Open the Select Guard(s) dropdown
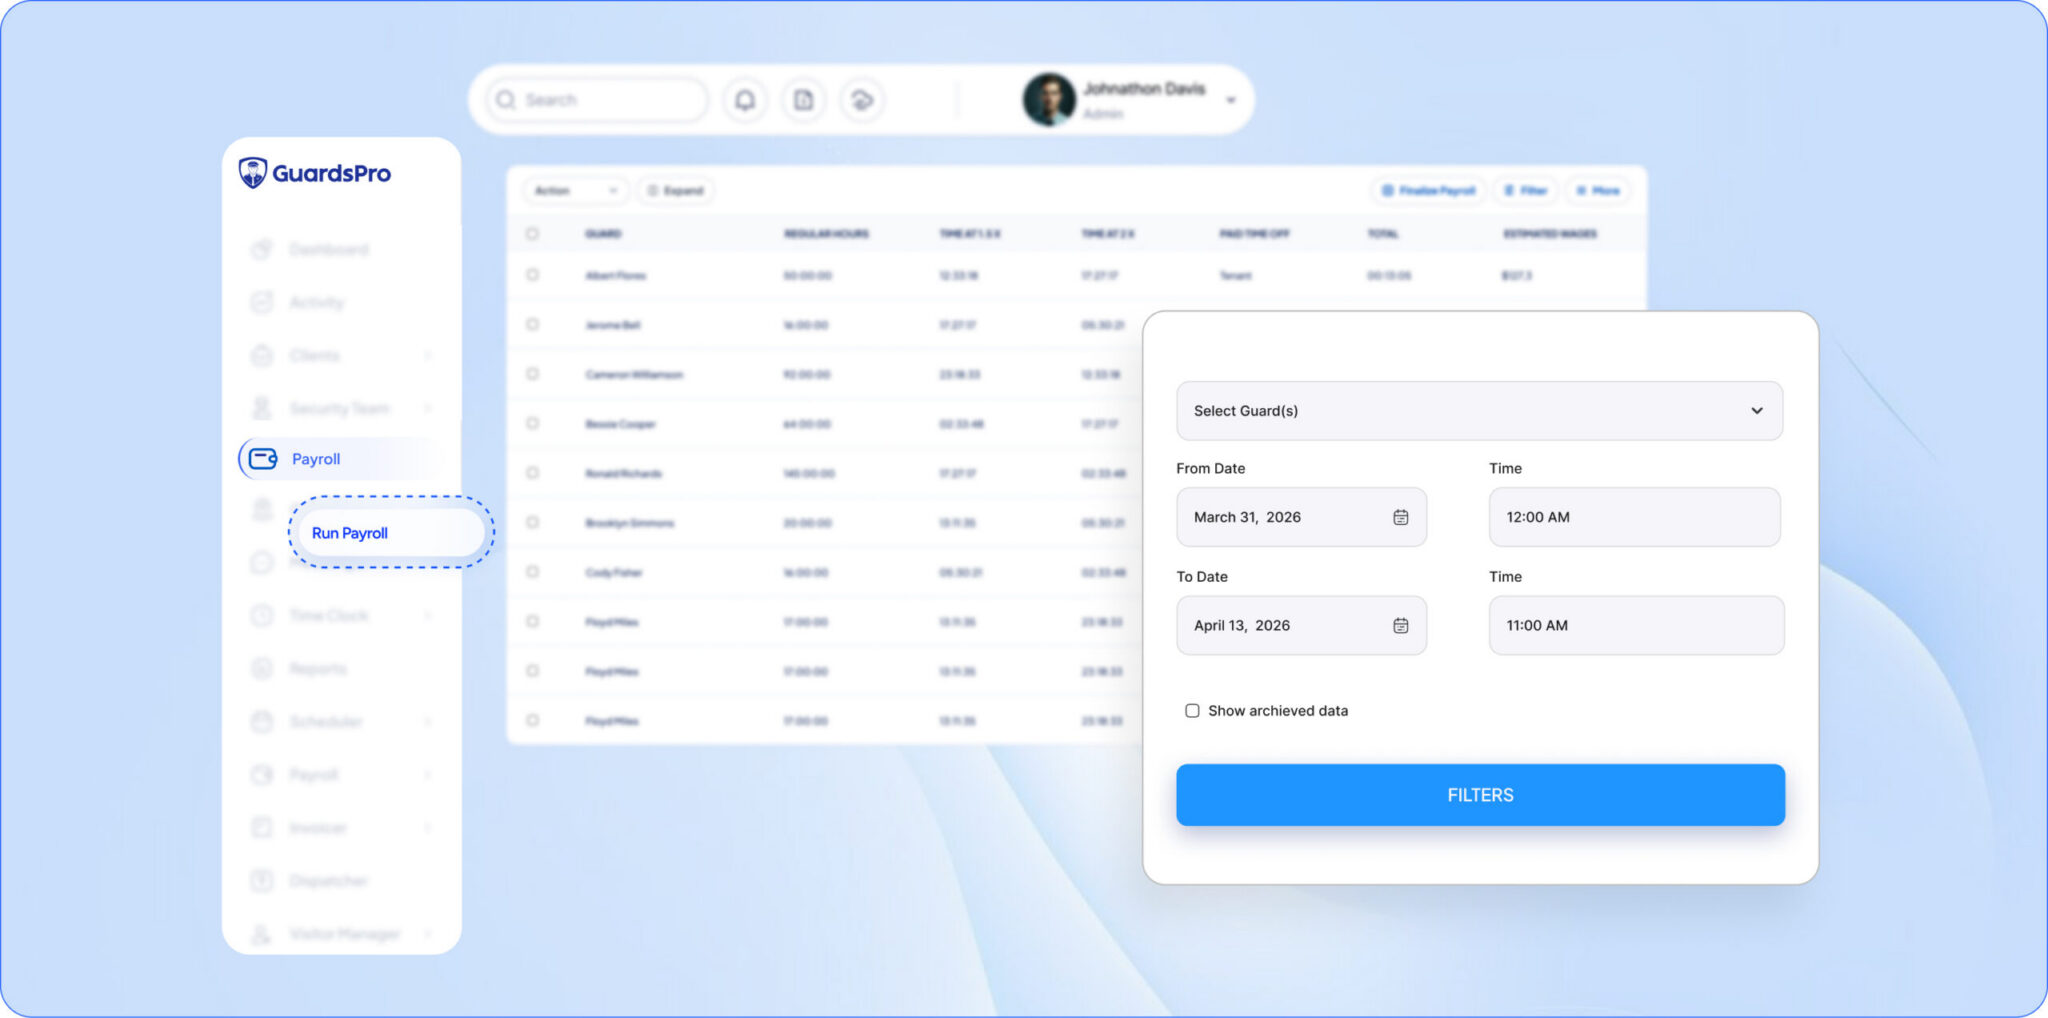This screenshot has height=1018, width=2048. 1478,411
